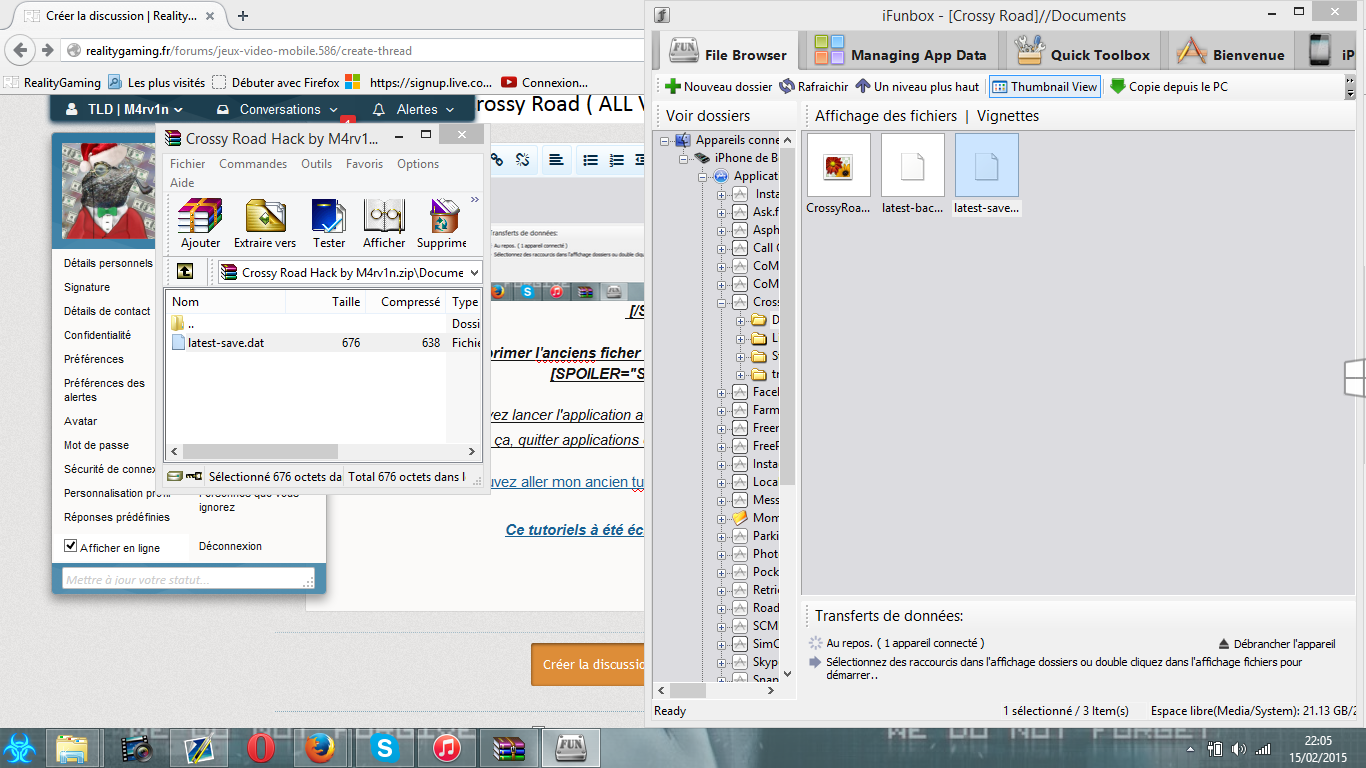Click the forum editor unlink icon
1366x768 pixels.
point(523,160)
